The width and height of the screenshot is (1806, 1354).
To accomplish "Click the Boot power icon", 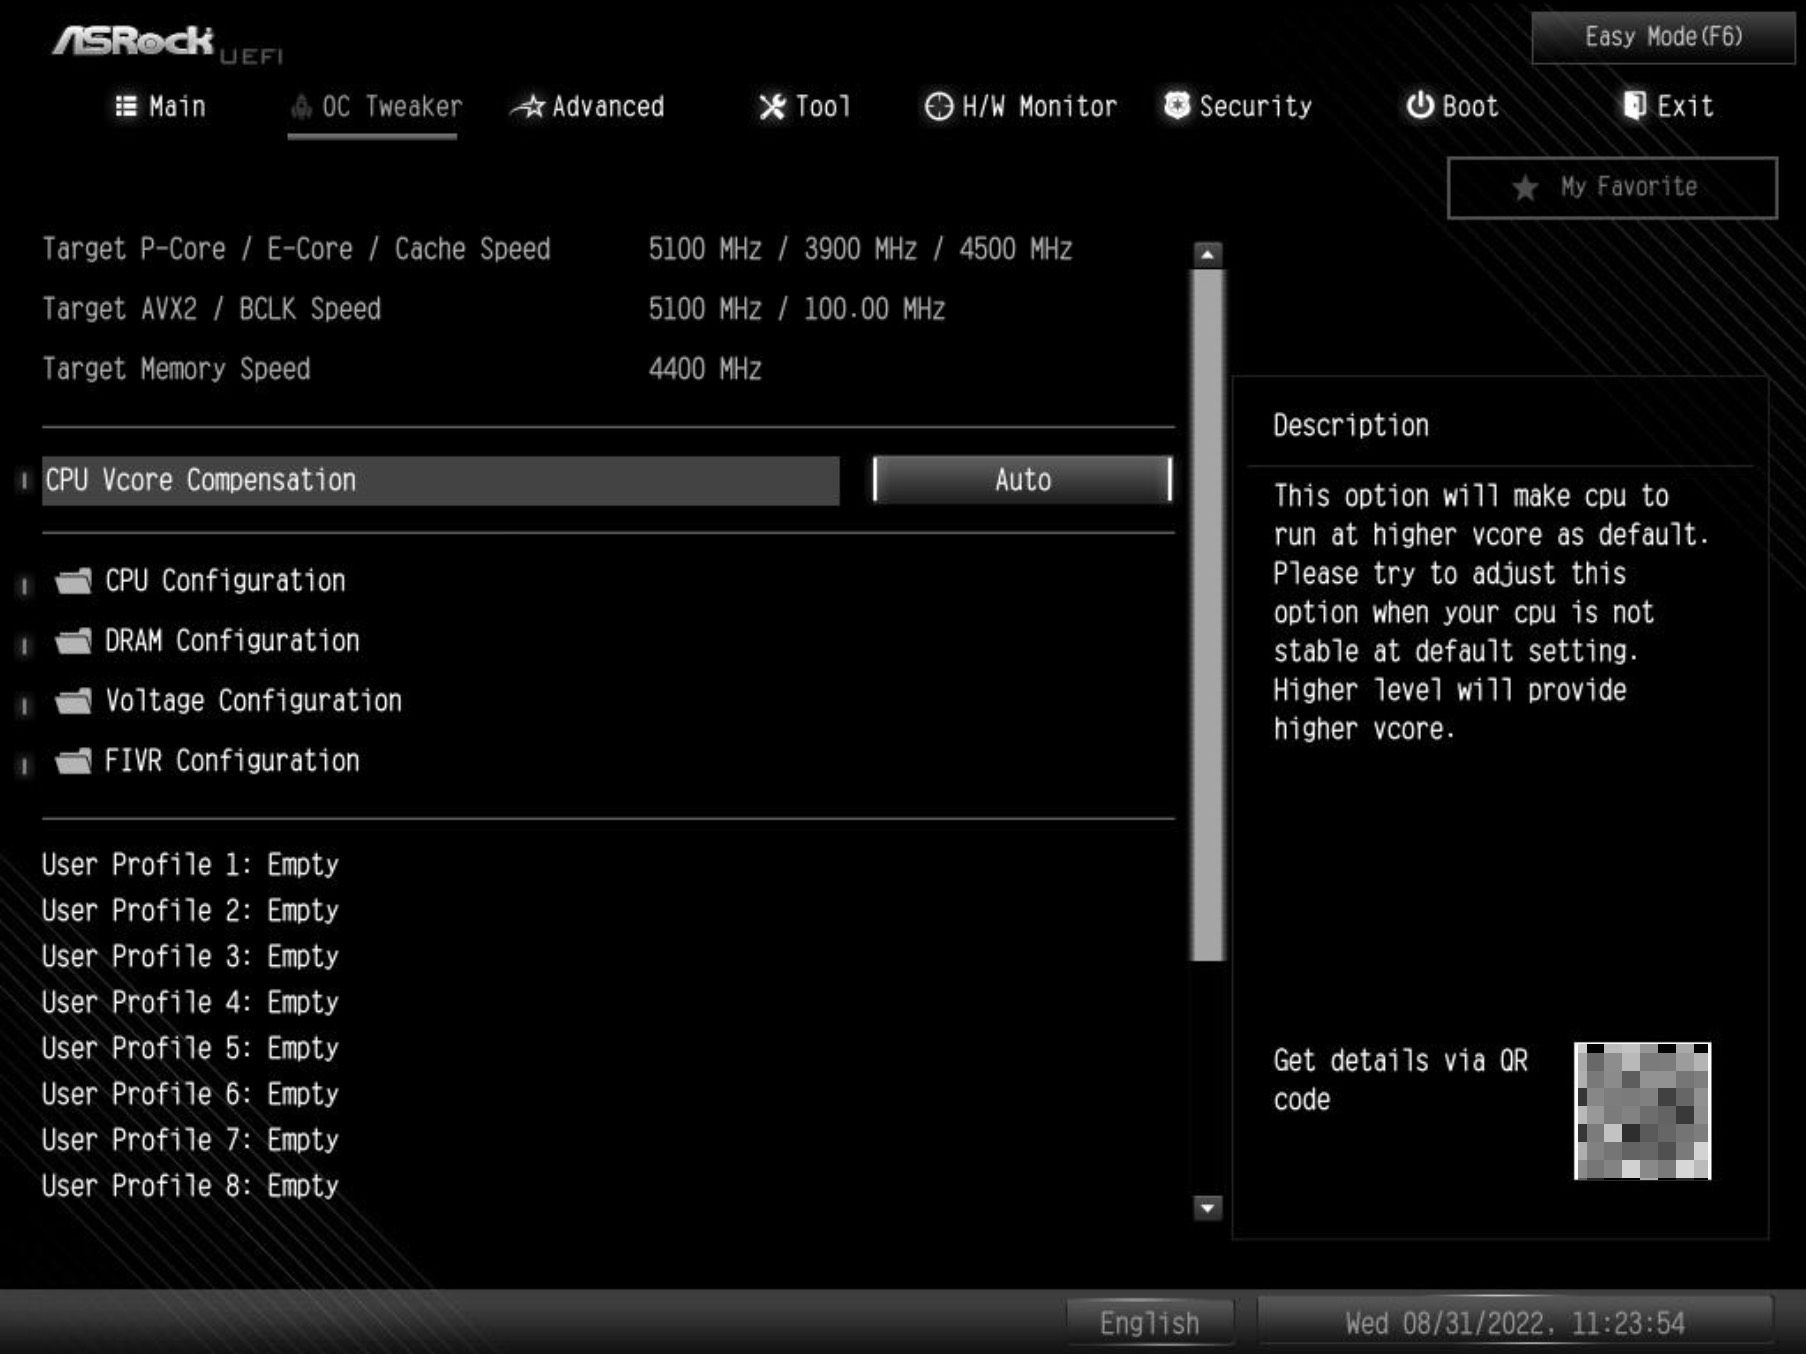I will pos(1419,105).
